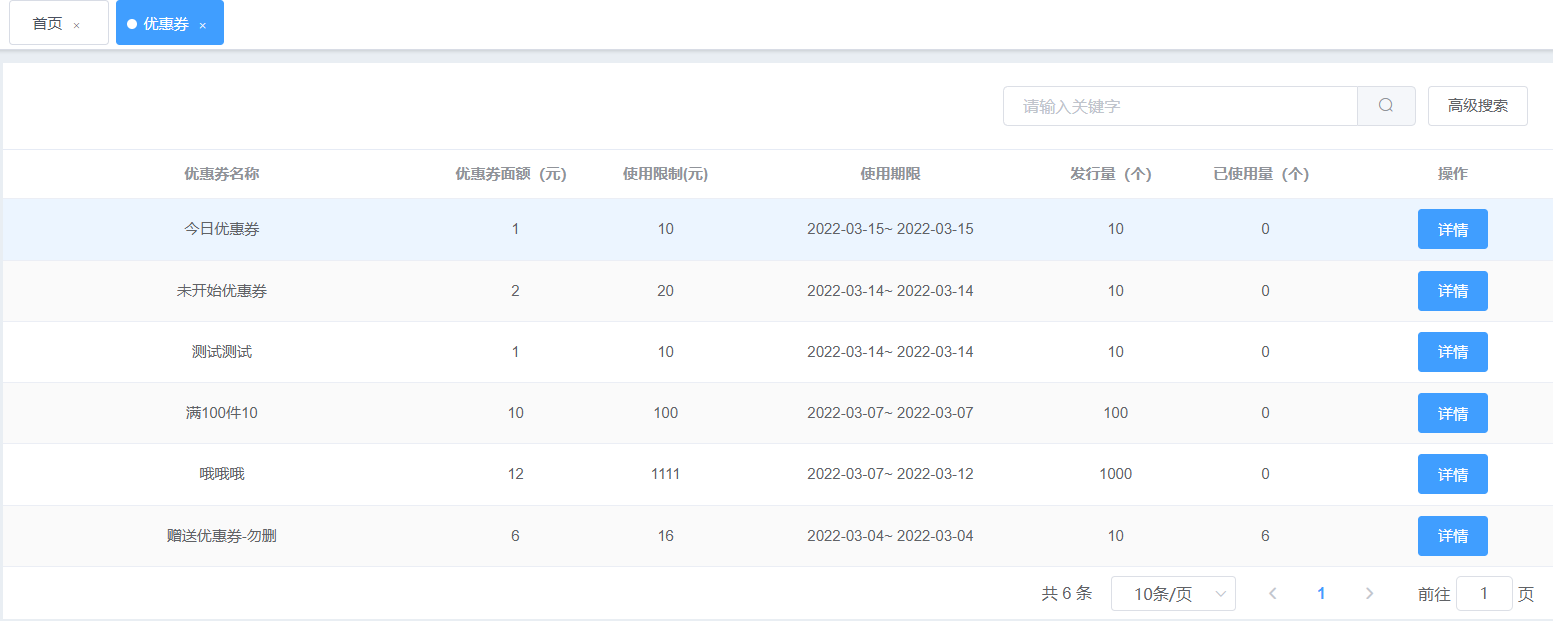
Task: Click the 前往 page jump input
Action: [1484, 593]
